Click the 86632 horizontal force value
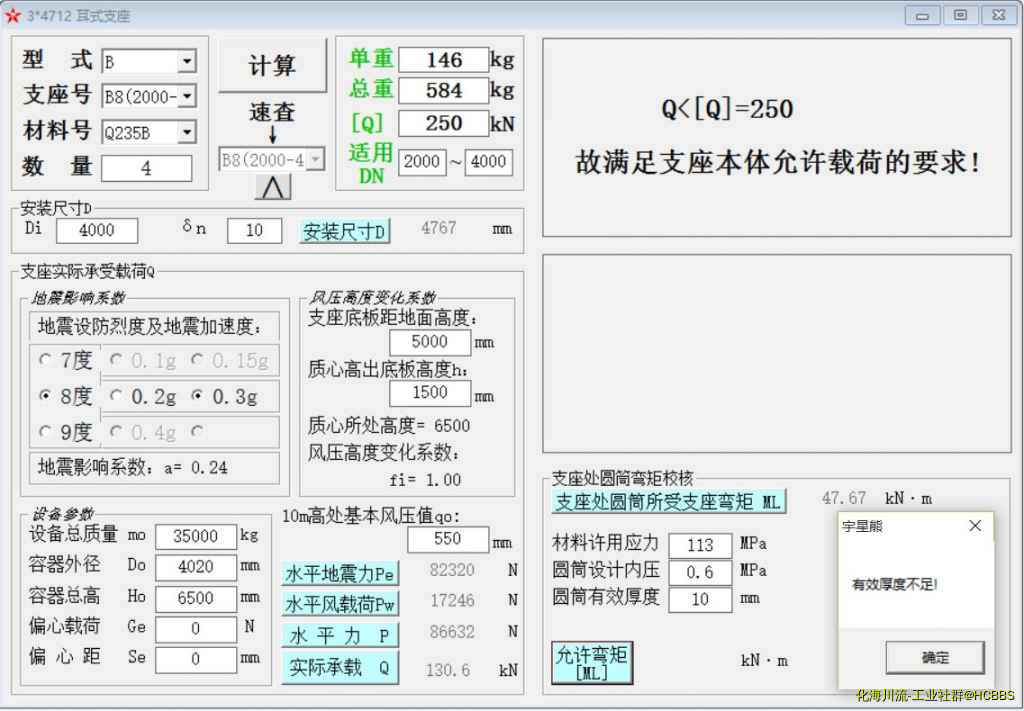Screen dimensions: 1024x711 452,632
